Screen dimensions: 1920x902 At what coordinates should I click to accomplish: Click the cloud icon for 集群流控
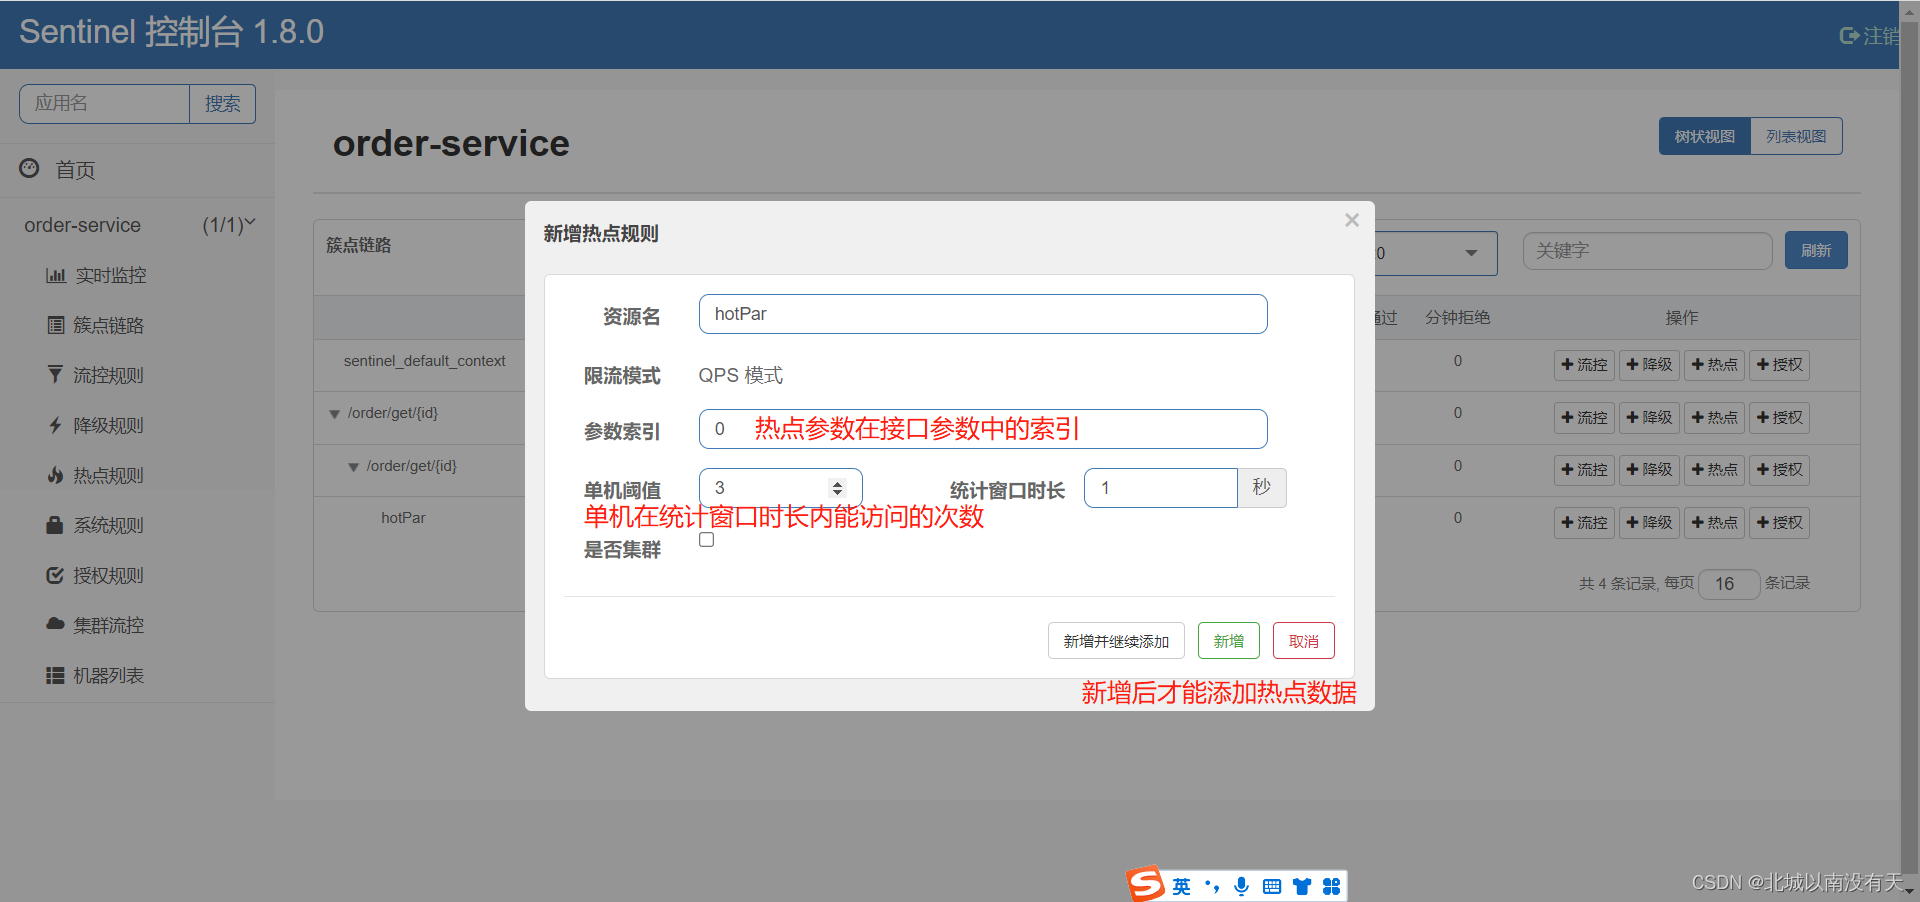(55, 624)
